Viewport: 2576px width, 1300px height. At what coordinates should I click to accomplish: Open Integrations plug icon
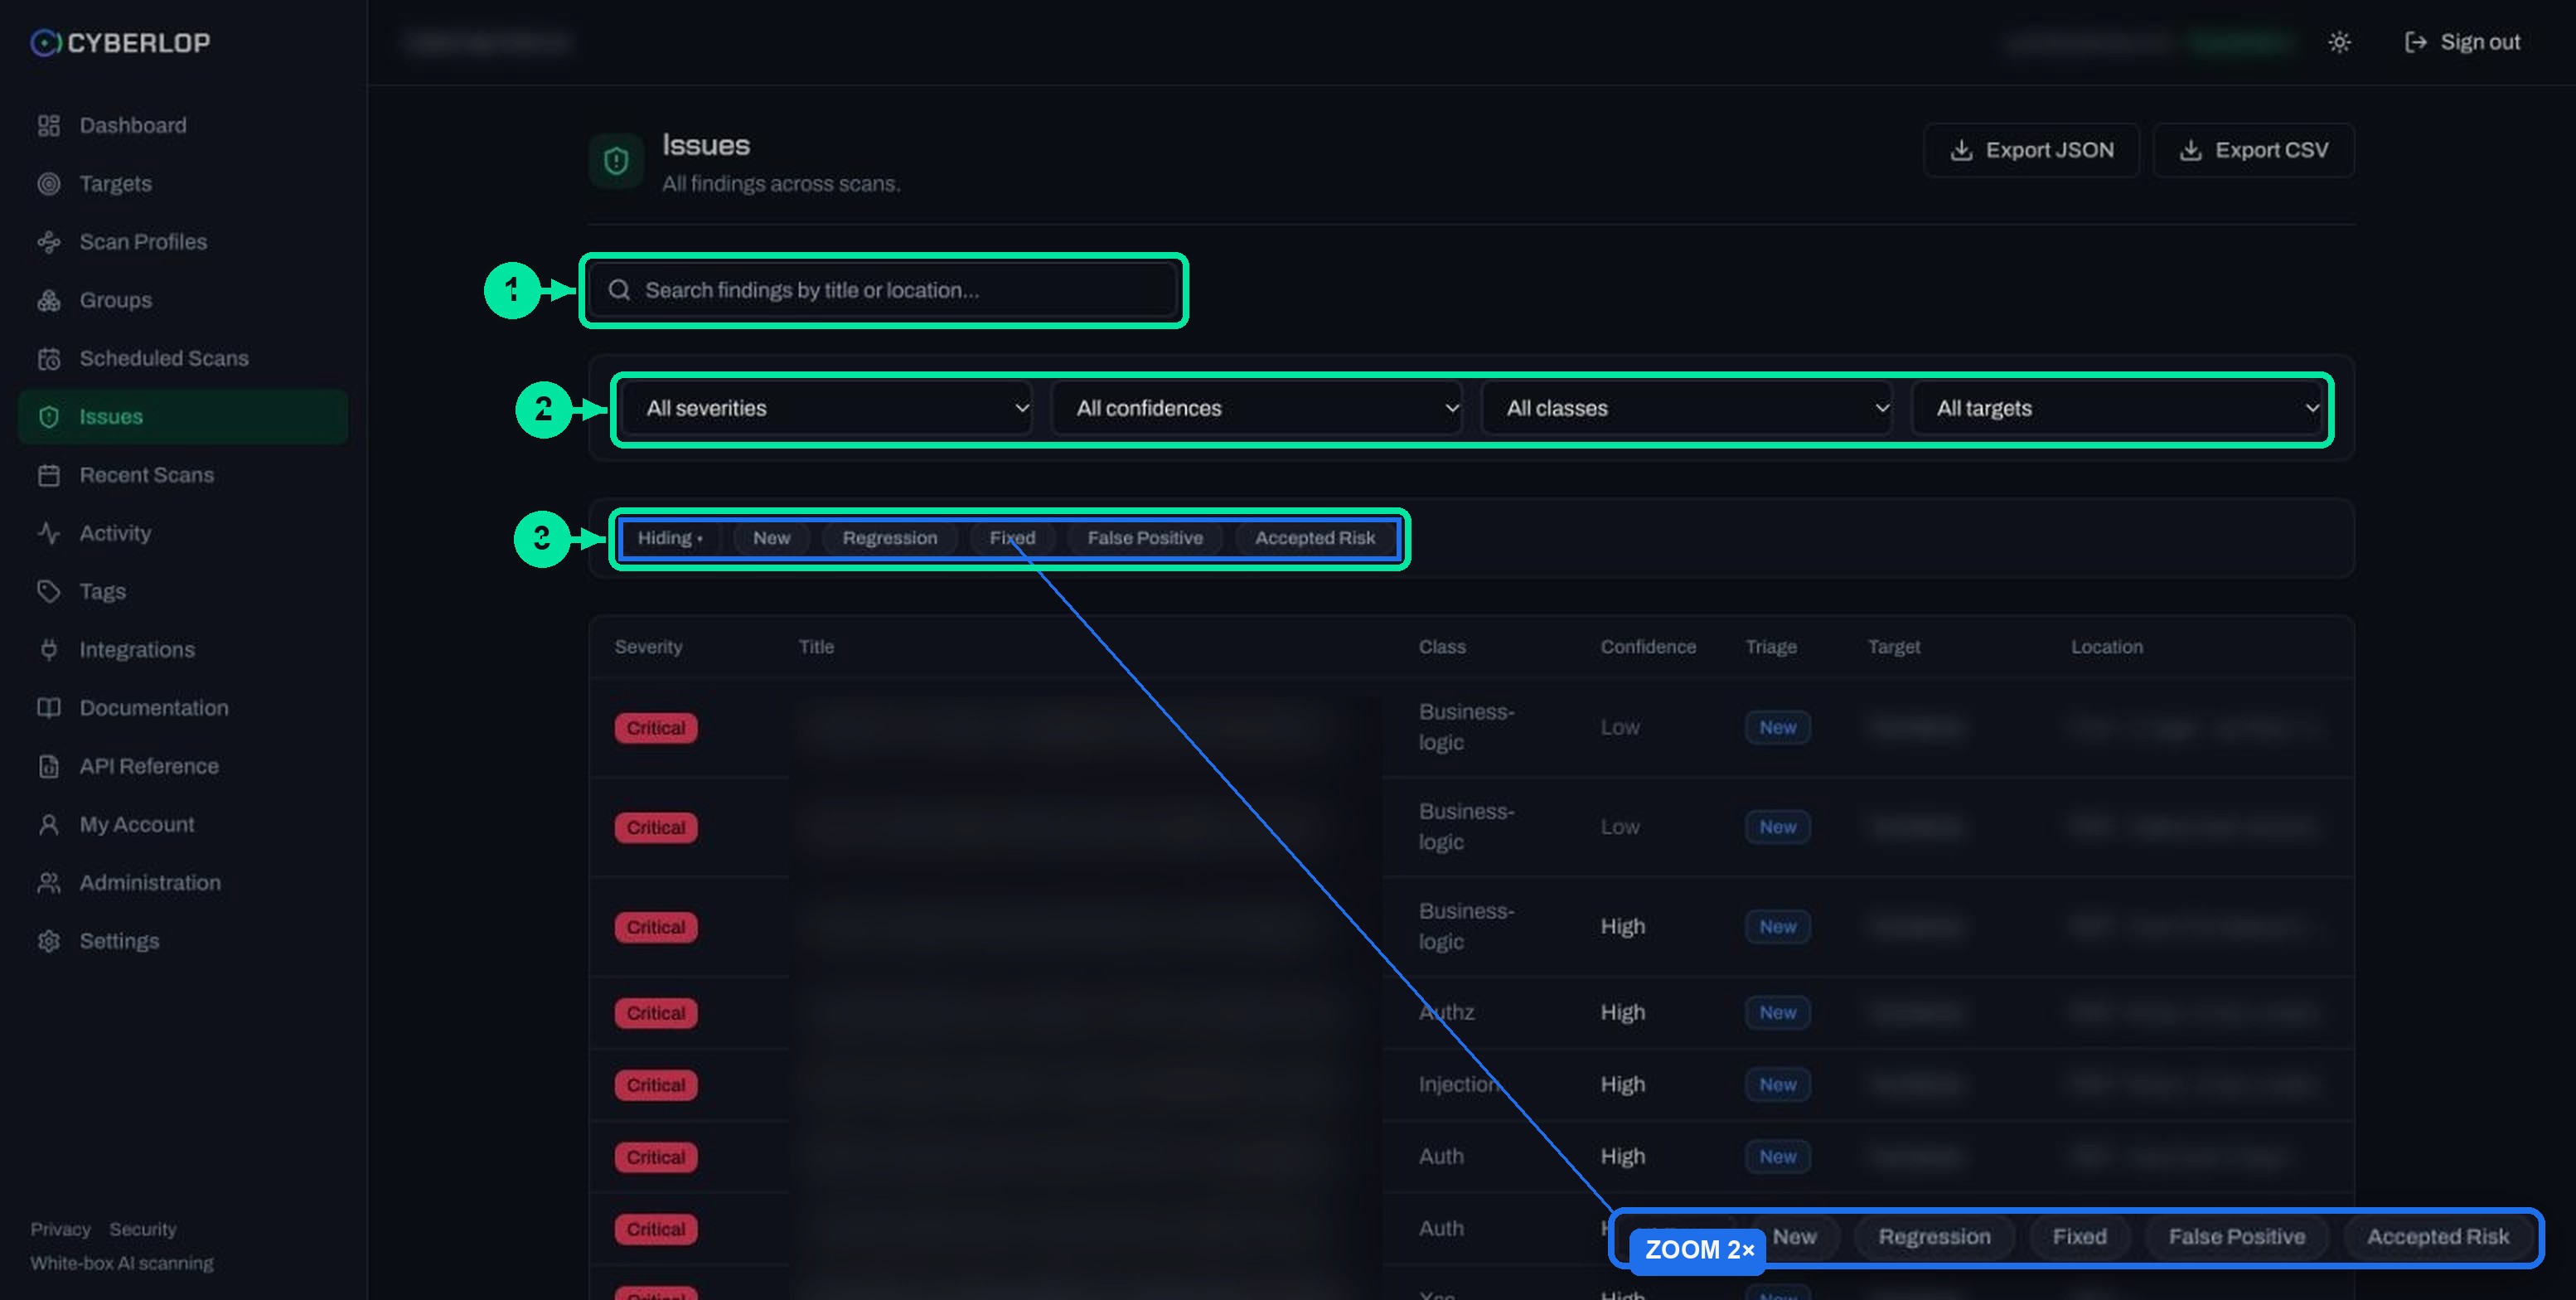click(x=48, y=649)
